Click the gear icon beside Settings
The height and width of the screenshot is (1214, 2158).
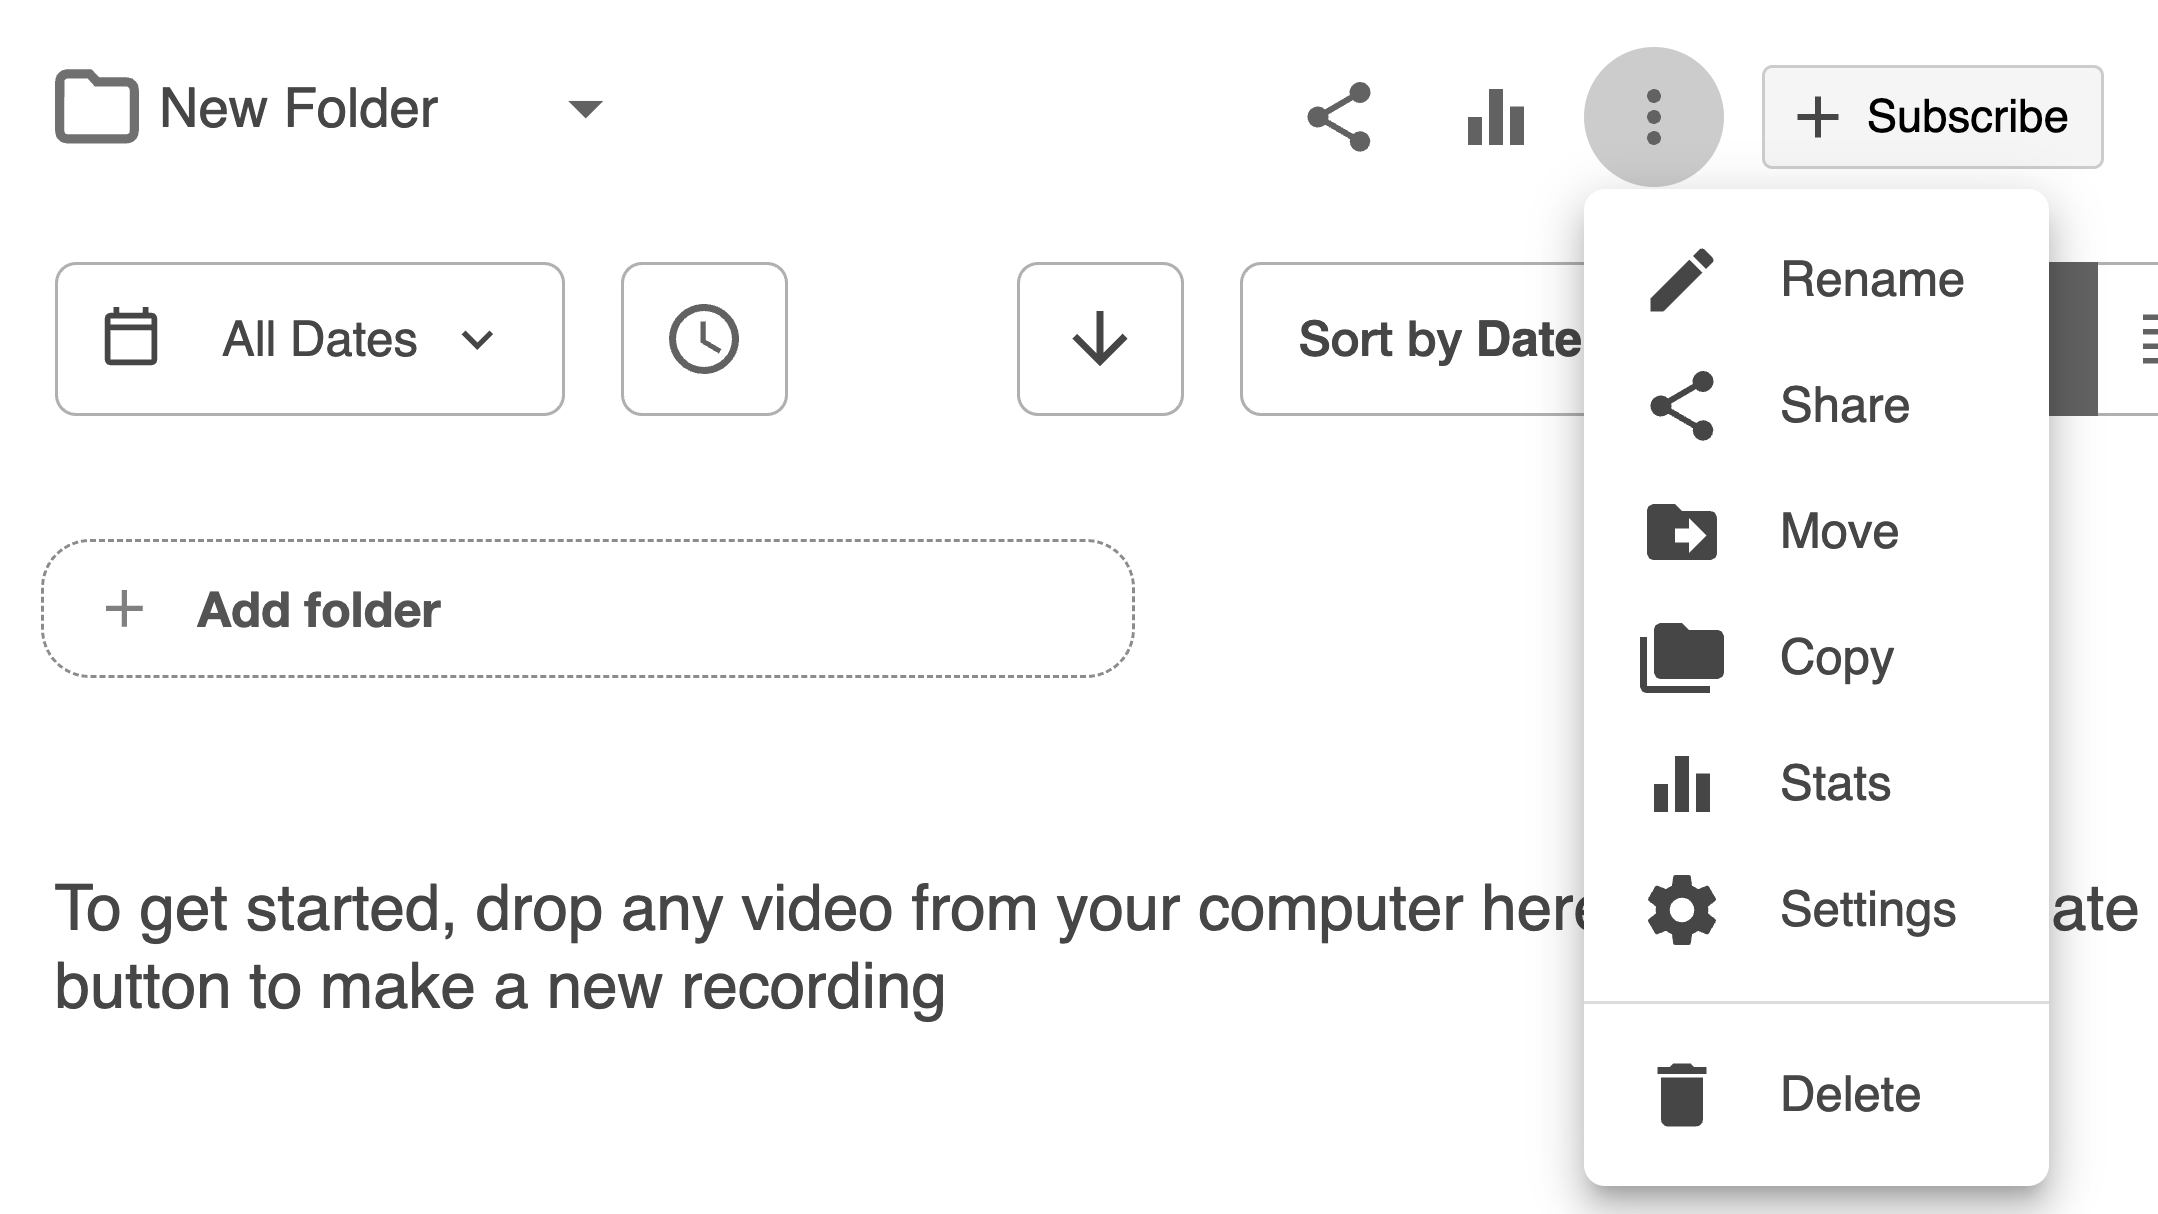(x=1681, y=909)
